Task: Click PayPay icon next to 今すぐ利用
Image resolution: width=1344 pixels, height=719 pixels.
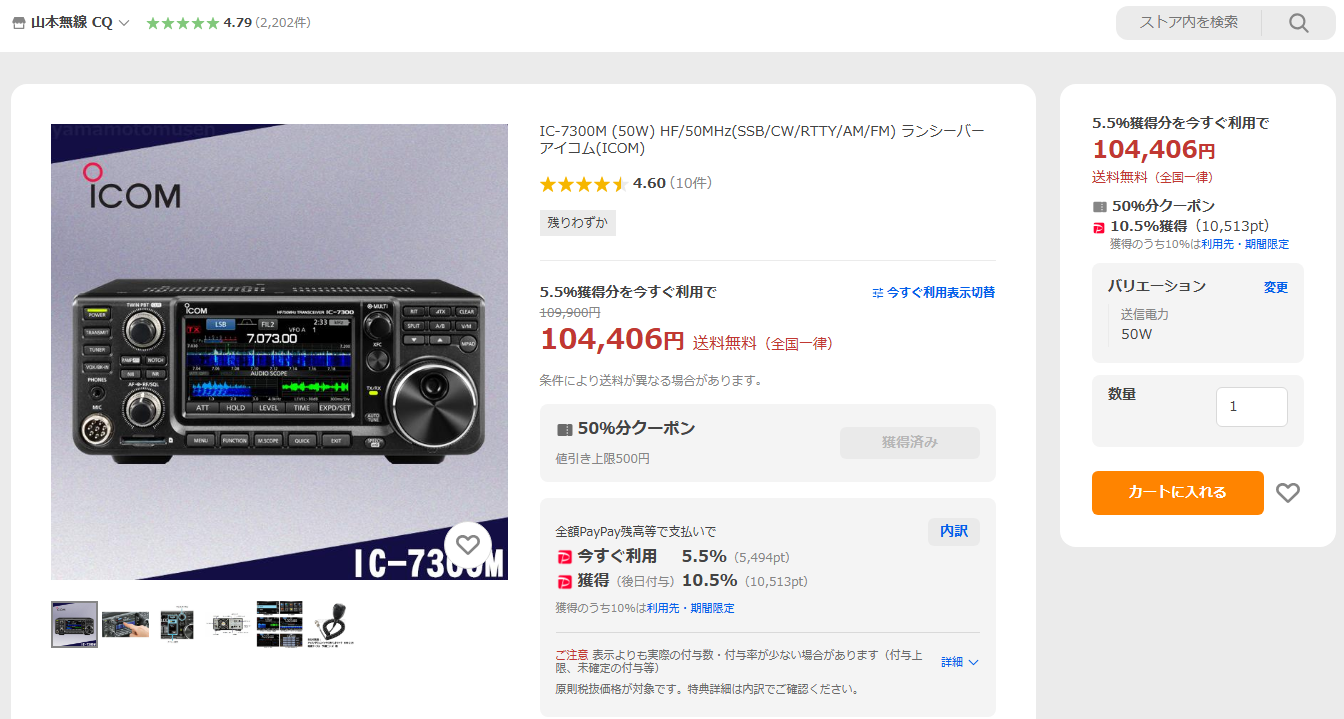Action: pos(564,557)
